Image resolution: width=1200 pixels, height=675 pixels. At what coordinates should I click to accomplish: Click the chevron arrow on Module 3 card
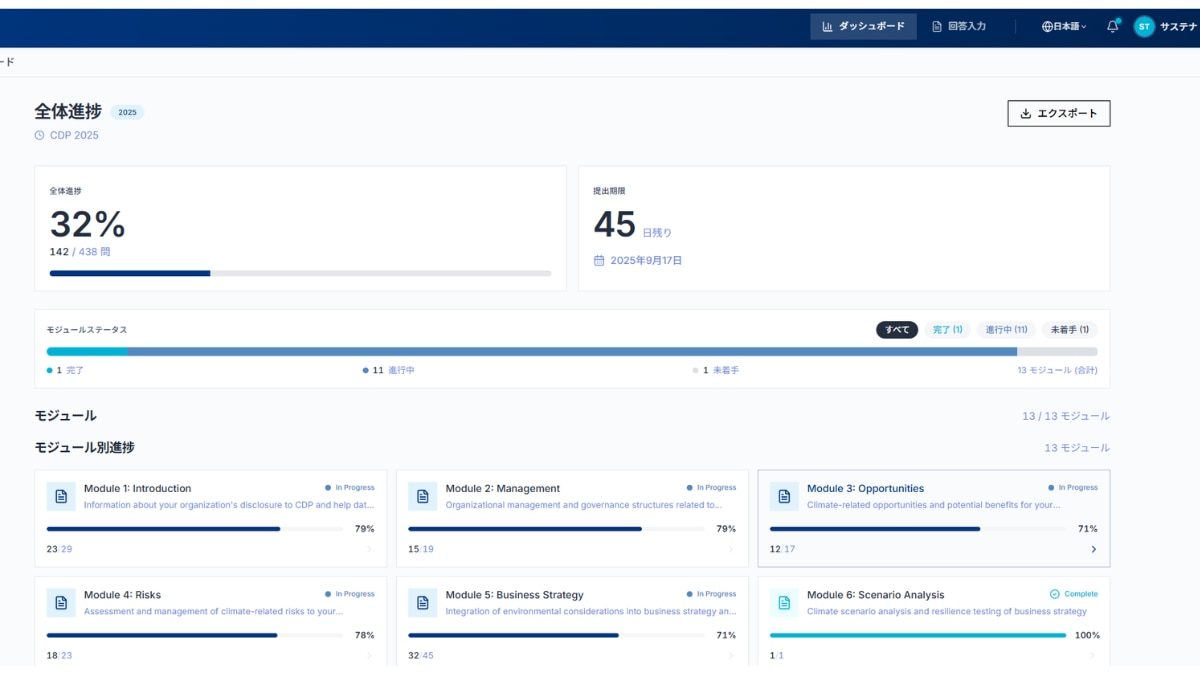pos(1093,549)
